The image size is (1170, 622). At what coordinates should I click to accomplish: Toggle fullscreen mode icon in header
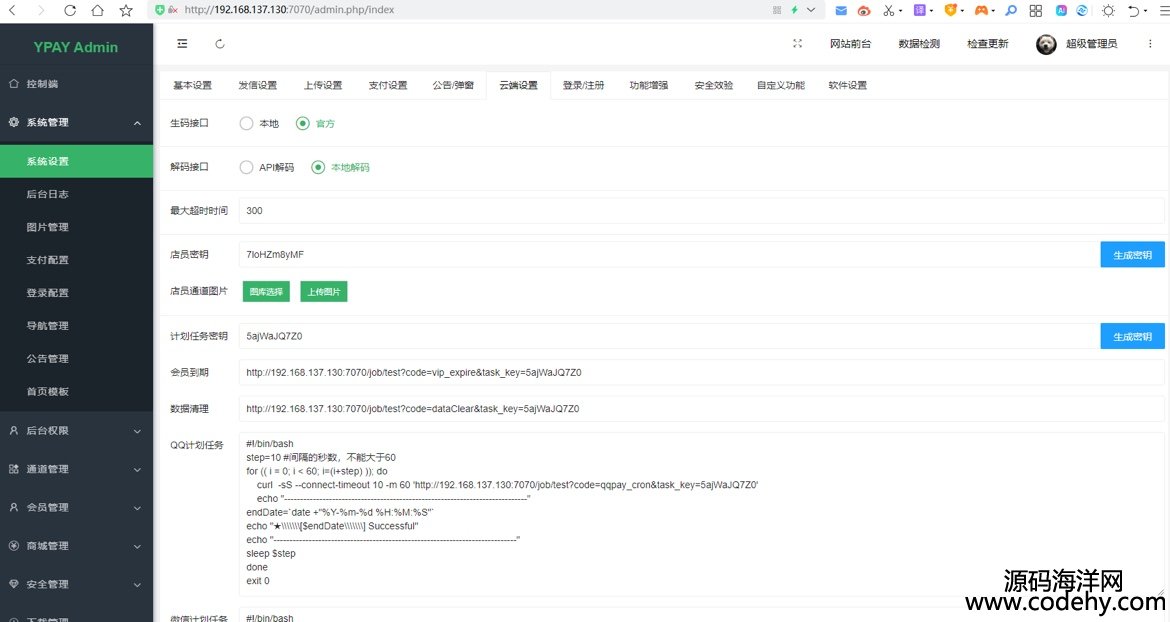click(797, 44)
